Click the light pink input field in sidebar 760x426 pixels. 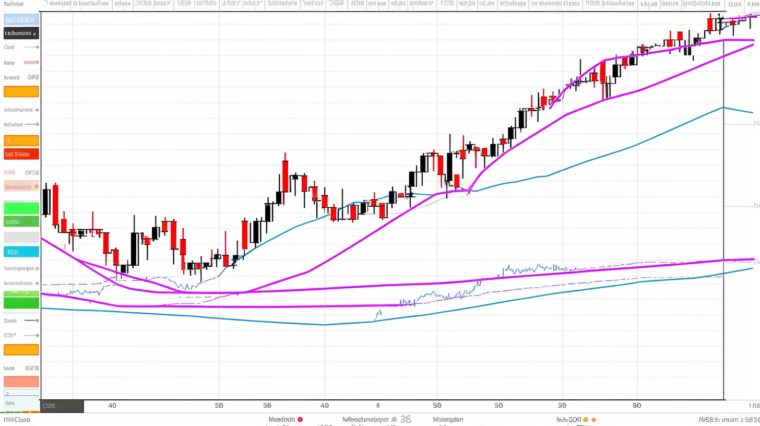click(x=21, y=186)
